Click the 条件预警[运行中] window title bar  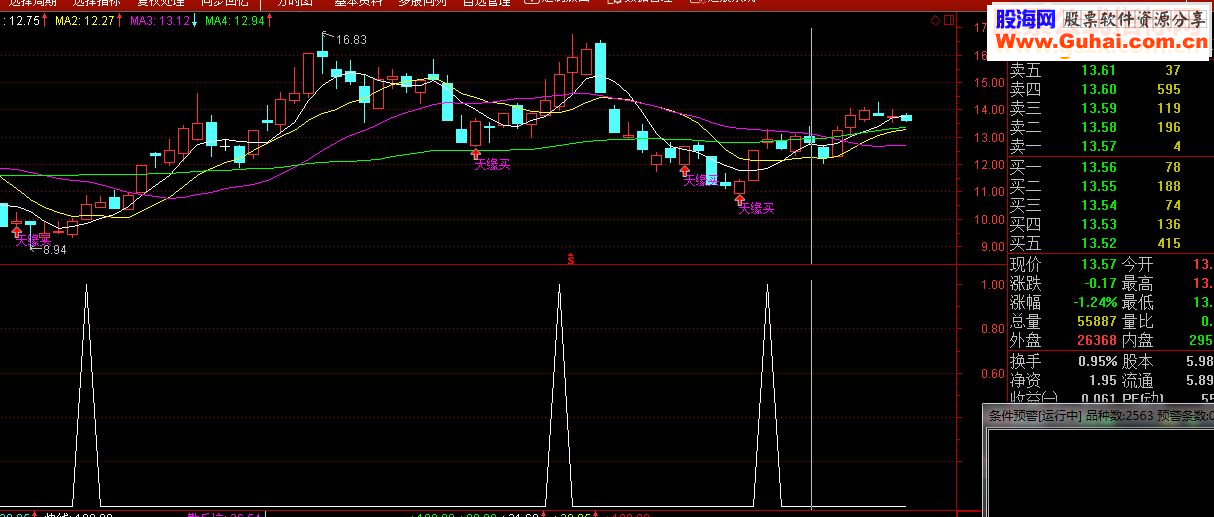(1099, 415)
